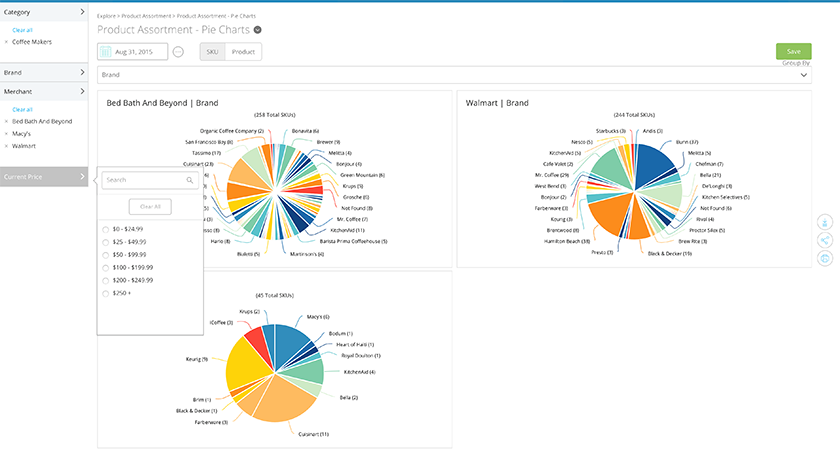Viewport: 840px width, 455px height.
Task: Open the calendar icon in the date field
Action: tap(106, 52)
